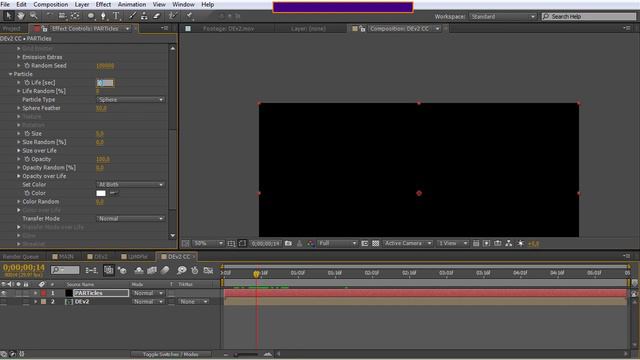The image size is (640, 360).
Task: Select the Unified Camera tool
Action: [x=62, y=16]
